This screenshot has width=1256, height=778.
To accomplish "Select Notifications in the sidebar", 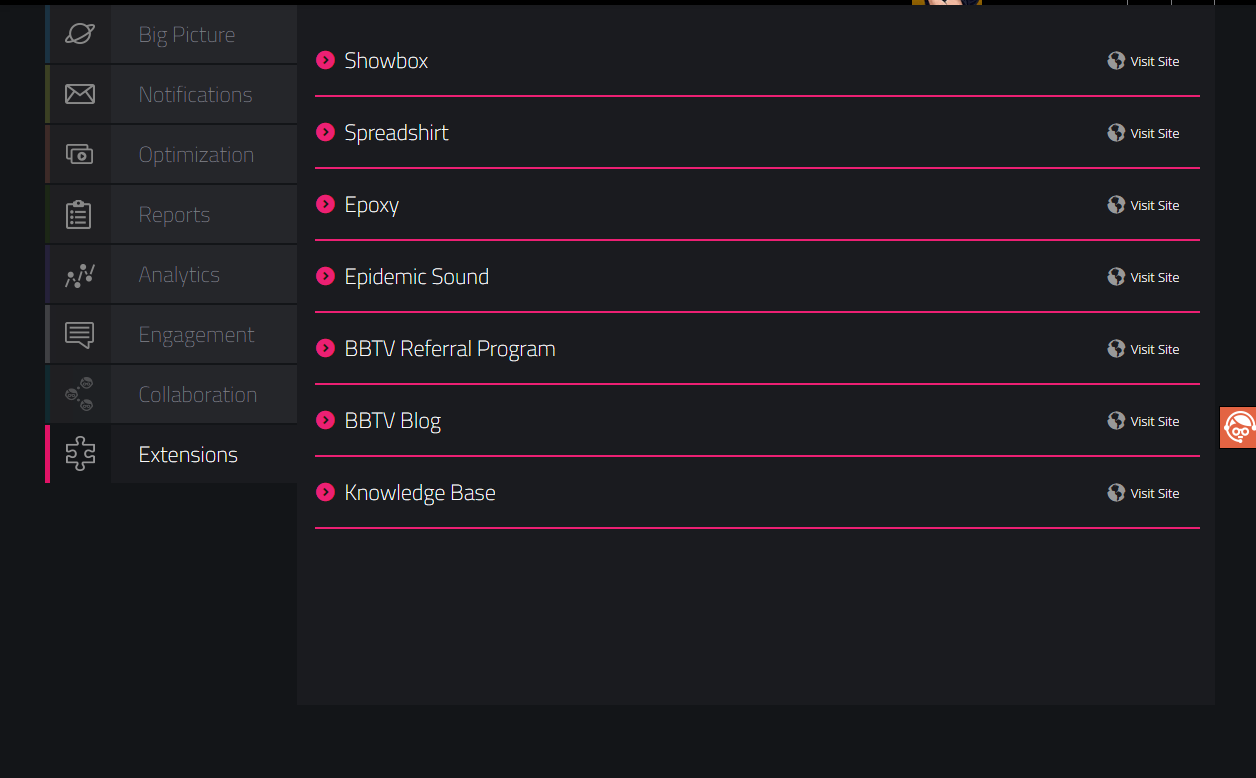I will (x=195, y=95).
